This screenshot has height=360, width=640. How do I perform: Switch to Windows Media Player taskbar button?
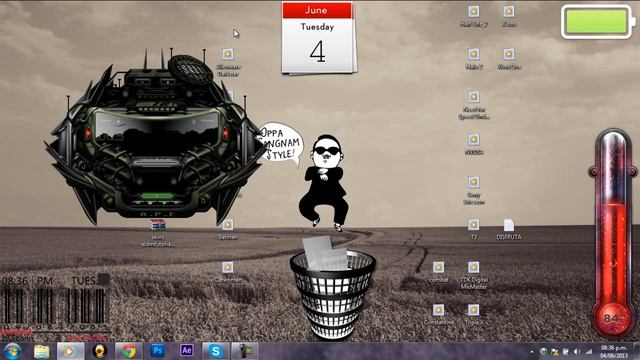[x=70, y=351]
